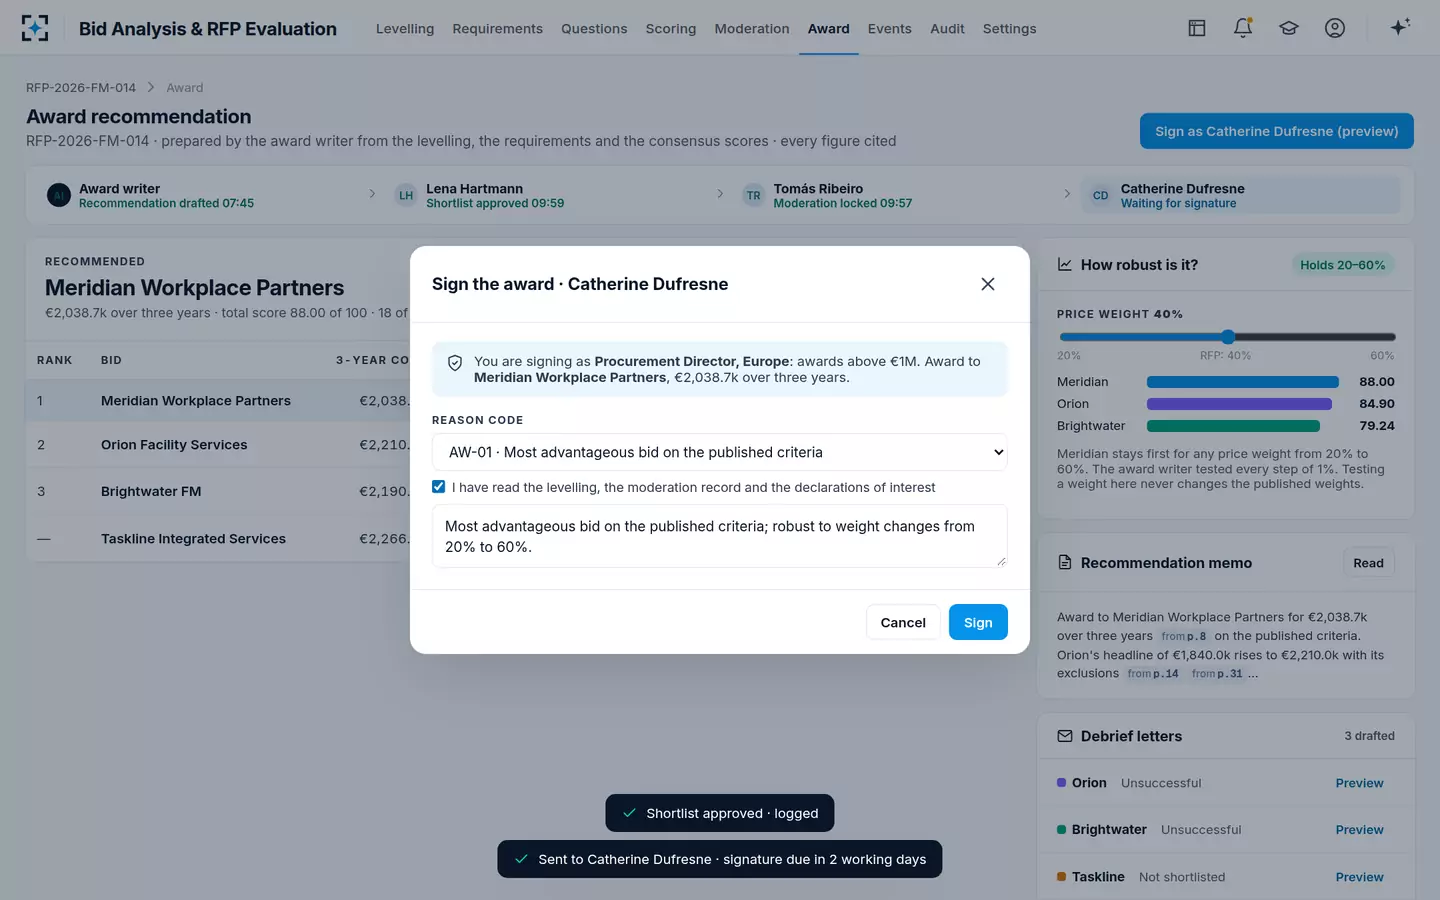Open the Reason code dropdown

[x=720, y=452]
